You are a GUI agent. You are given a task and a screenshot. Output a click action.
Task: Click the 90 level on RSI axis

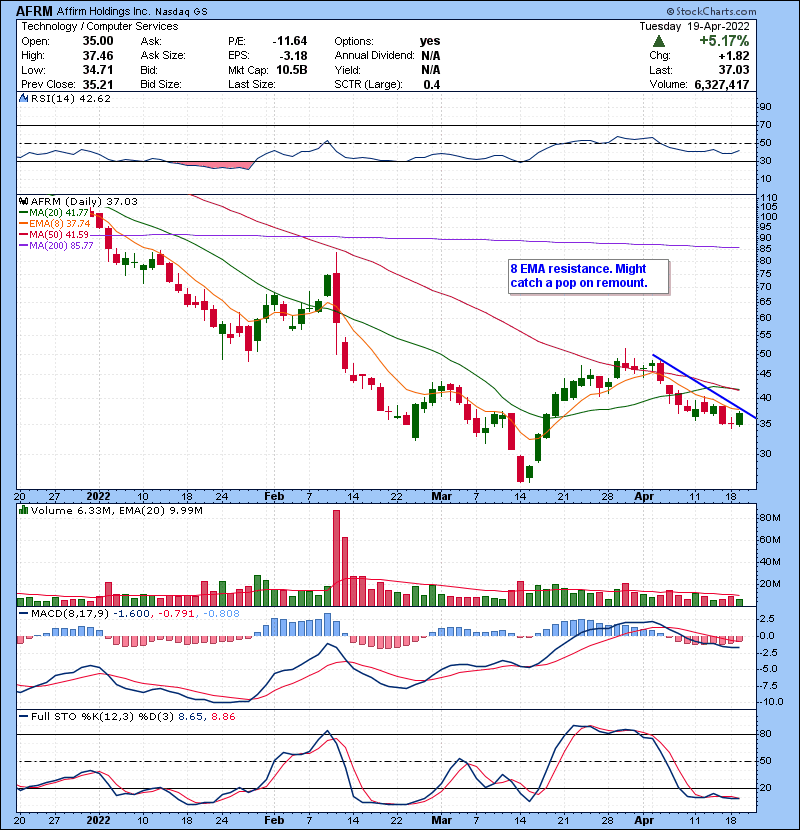[766, 106]
